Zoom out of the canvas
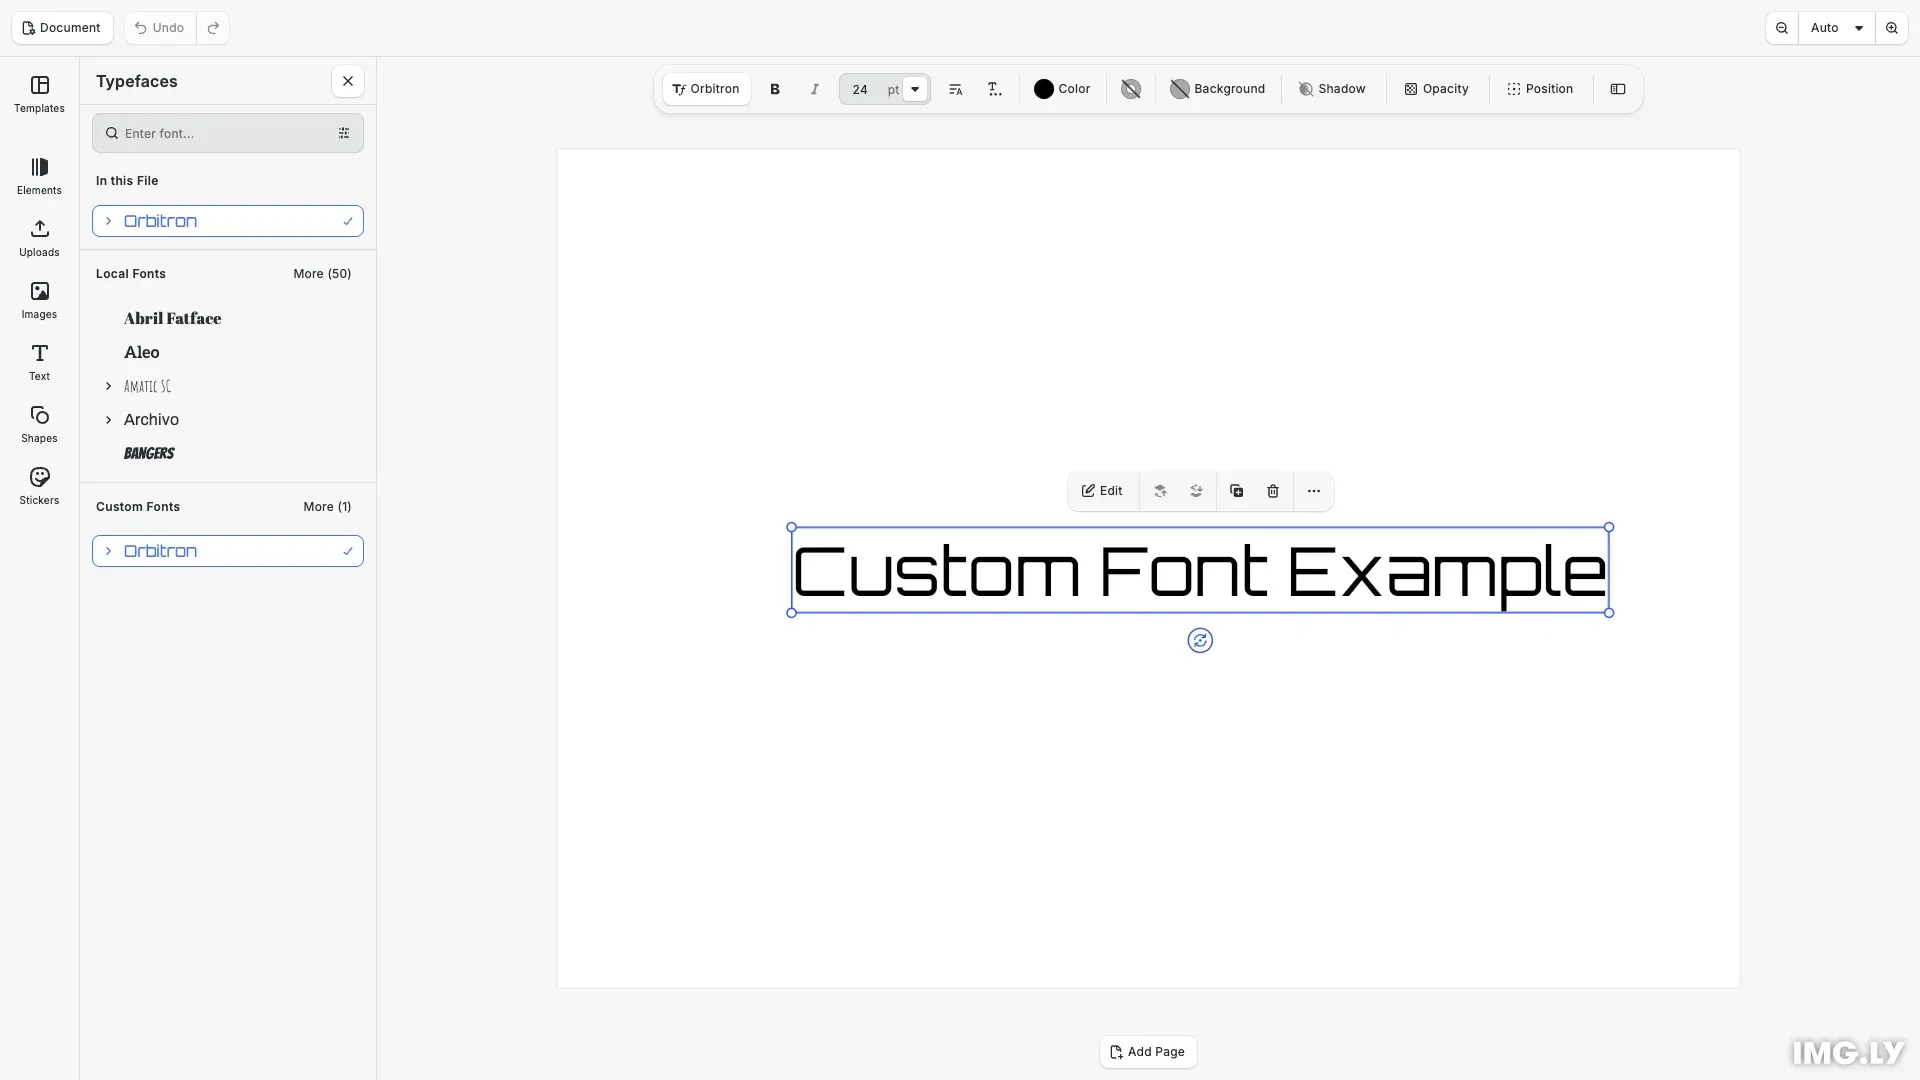Screen dimensions: 1920x1080 click(x=1782, y=28)
